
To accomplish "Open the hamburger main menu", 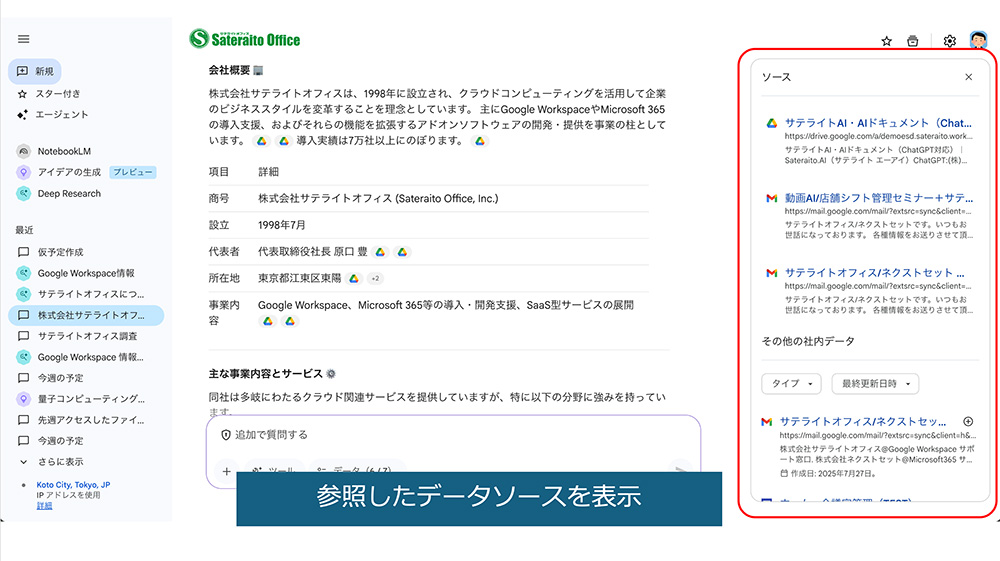I will click(24, 39).
